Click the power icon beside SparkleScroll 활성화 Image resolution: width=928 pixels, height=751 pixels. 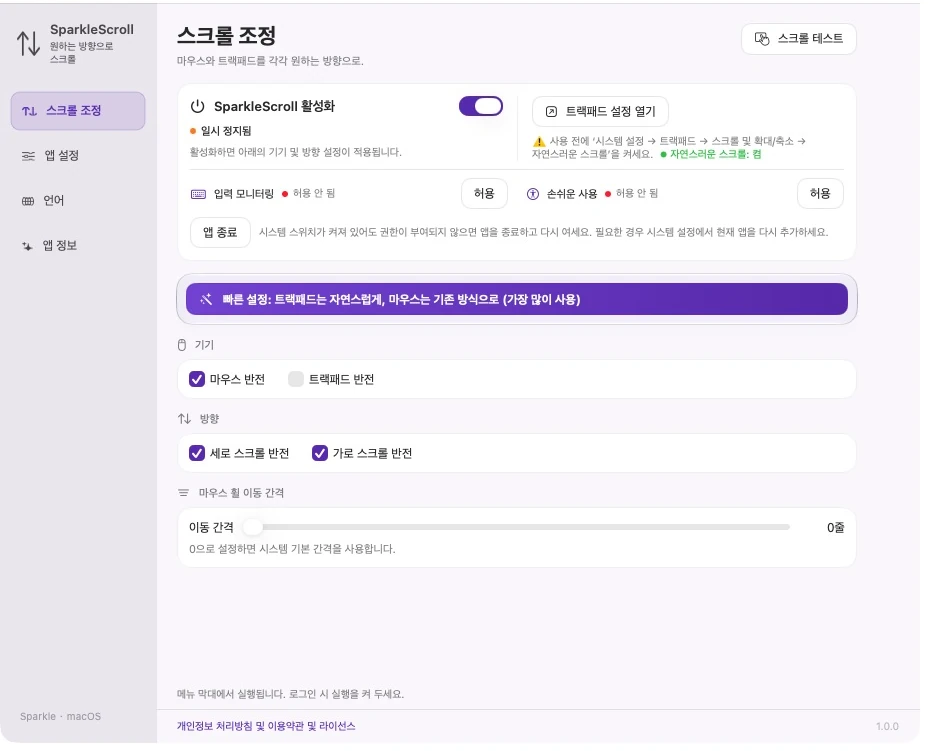[x=197, y=107]
